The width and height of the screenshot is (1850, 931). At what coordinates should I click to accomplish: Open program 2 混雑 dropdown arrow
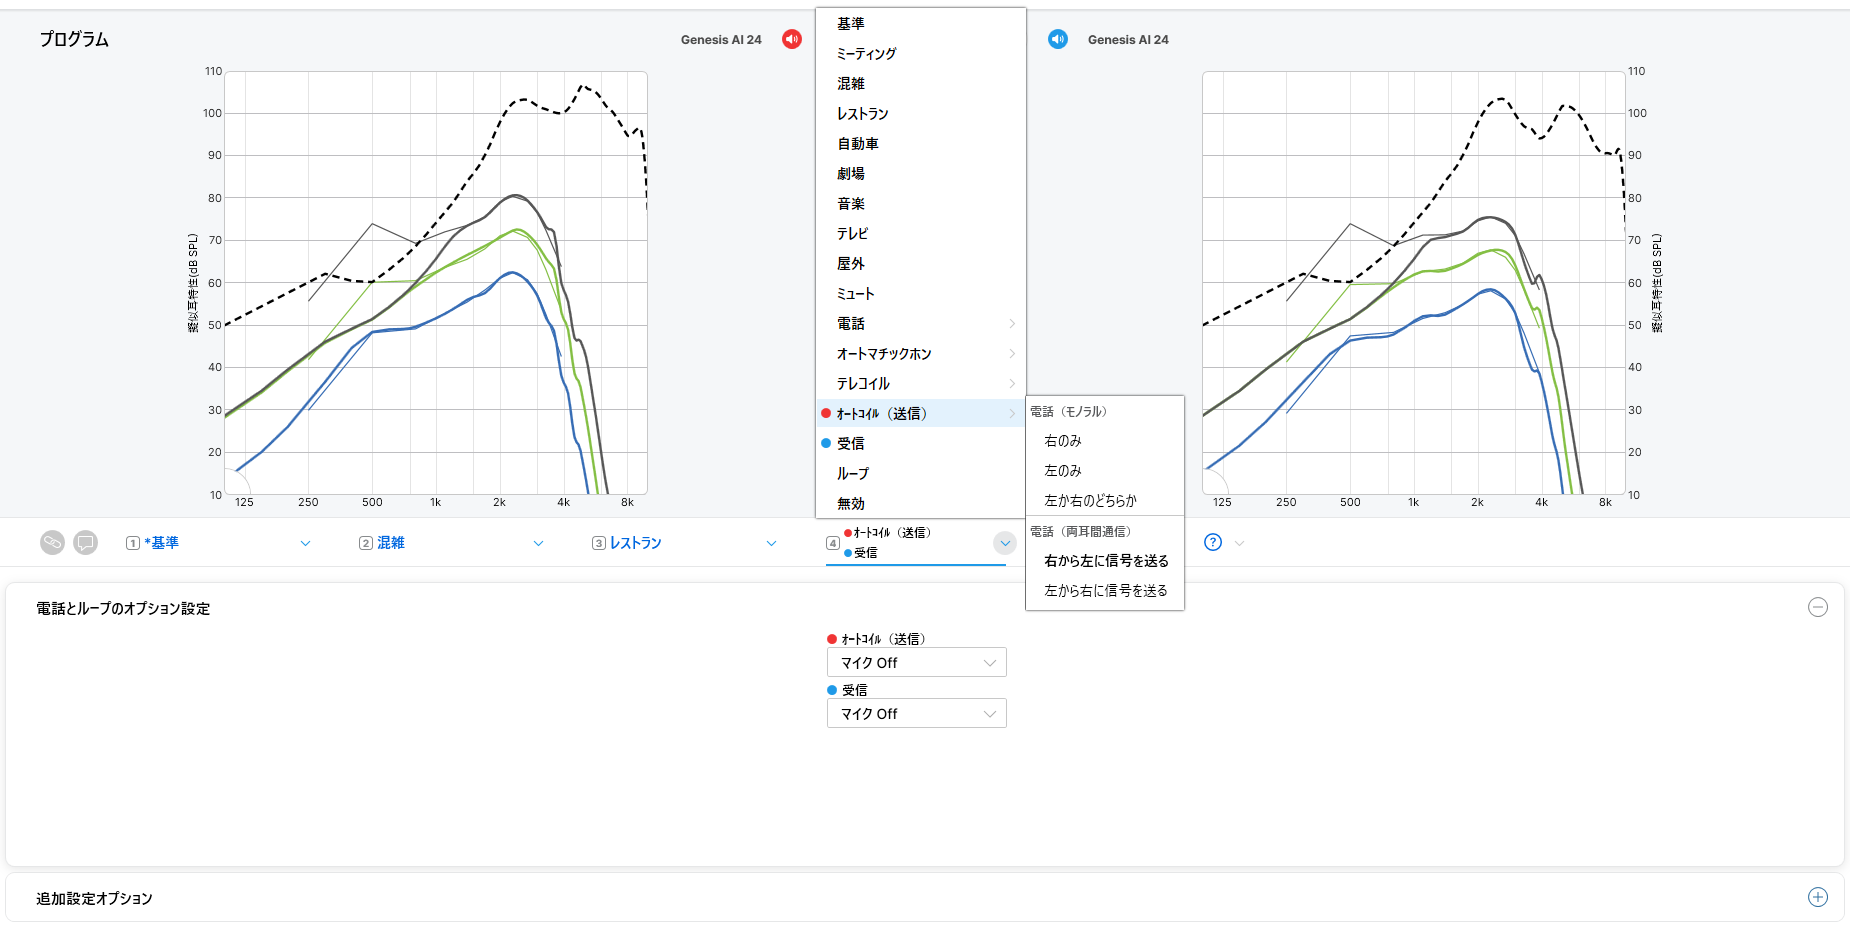538,543
